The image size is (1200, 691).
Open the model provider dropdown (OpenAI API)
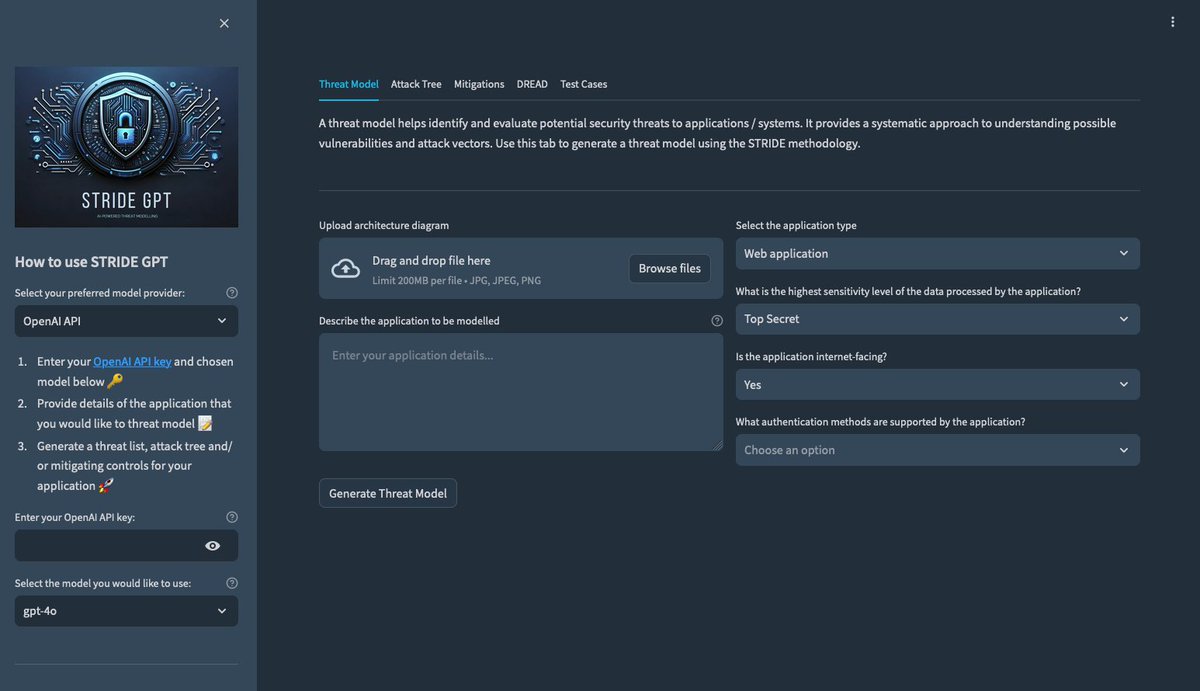click(x=126, y=321)
